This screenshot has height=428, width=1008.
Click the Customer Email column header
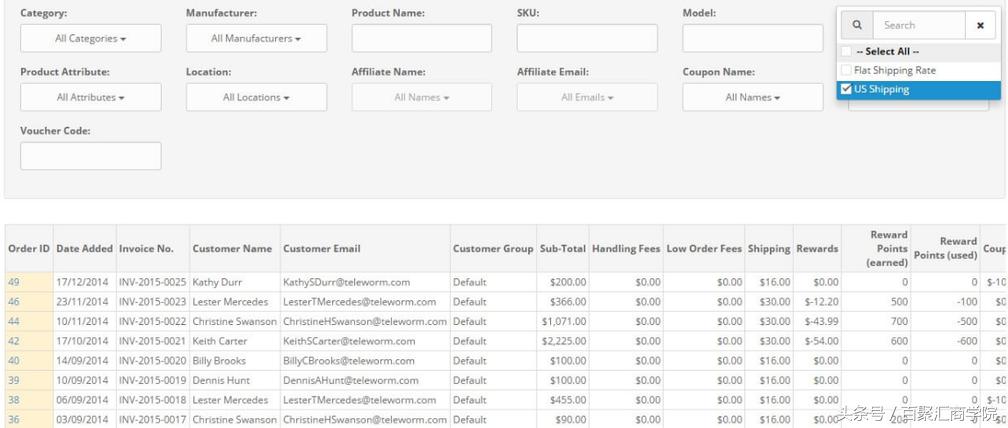pos(322,248)
